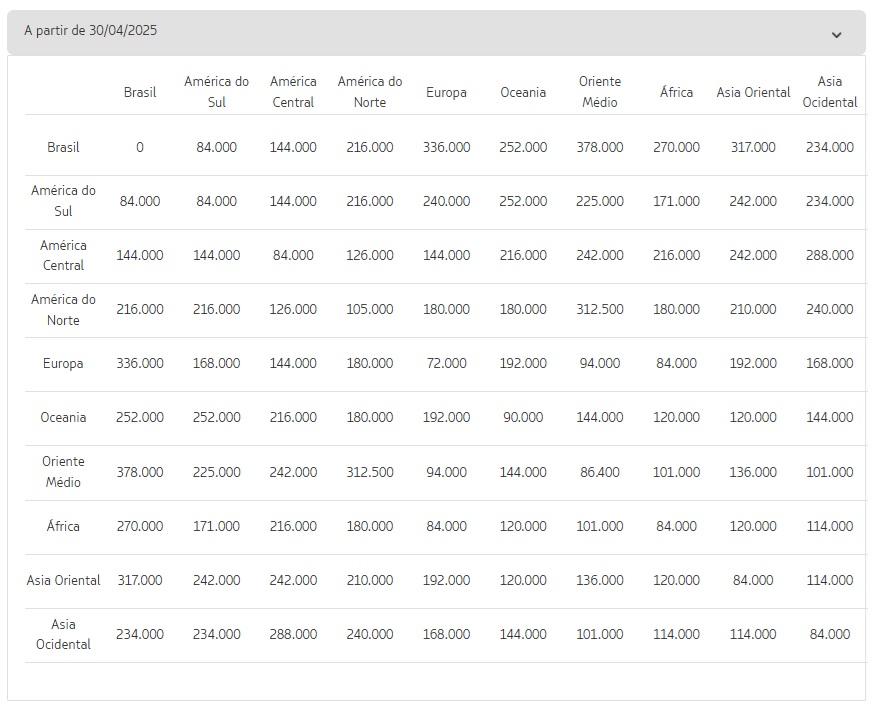Select the América Central column header
The height and width of the screenshot is (706, 876).
[x=293, y=92]
